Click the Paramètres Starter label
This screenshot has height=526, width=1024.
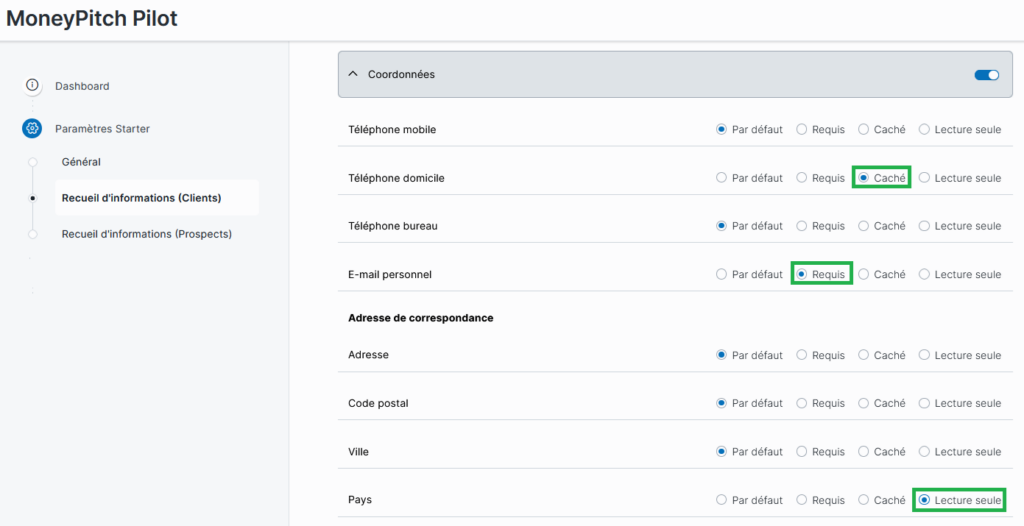102,129
